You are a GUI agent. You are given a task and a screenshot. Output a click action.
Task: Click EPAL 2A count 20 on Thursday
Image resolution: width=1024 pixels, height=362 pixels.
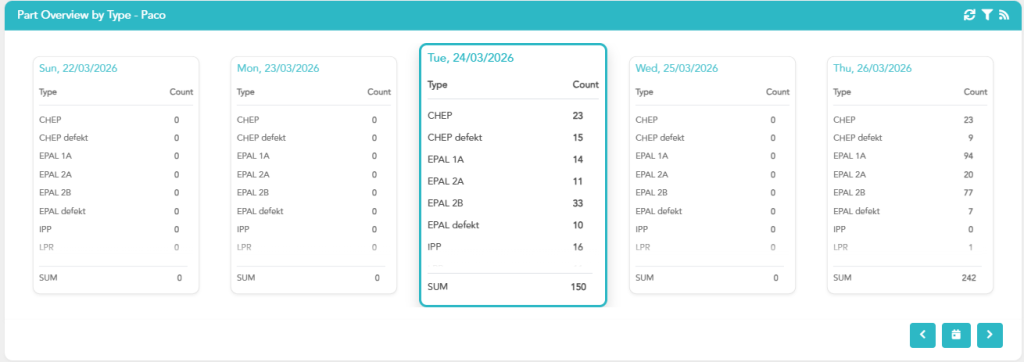click(x=968, y=174)
